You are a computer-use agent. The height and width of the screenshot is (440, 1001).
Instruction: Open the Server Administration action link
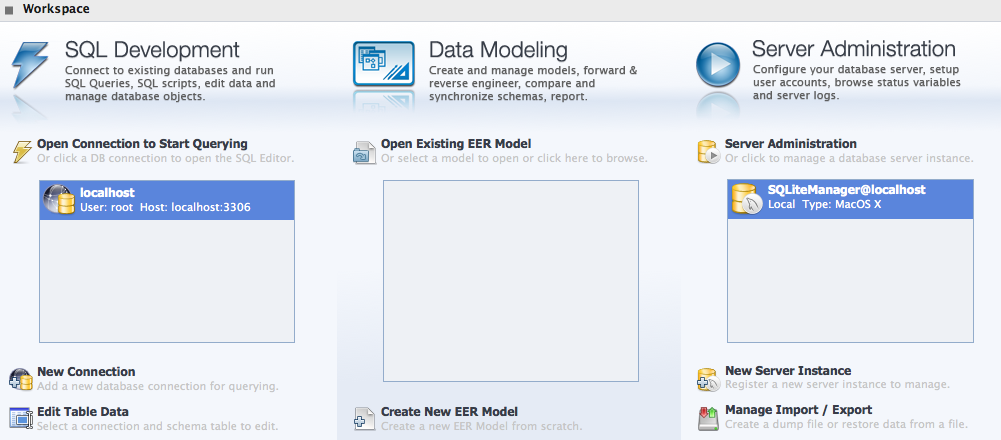pyautogui.click(x=791, y=144)
